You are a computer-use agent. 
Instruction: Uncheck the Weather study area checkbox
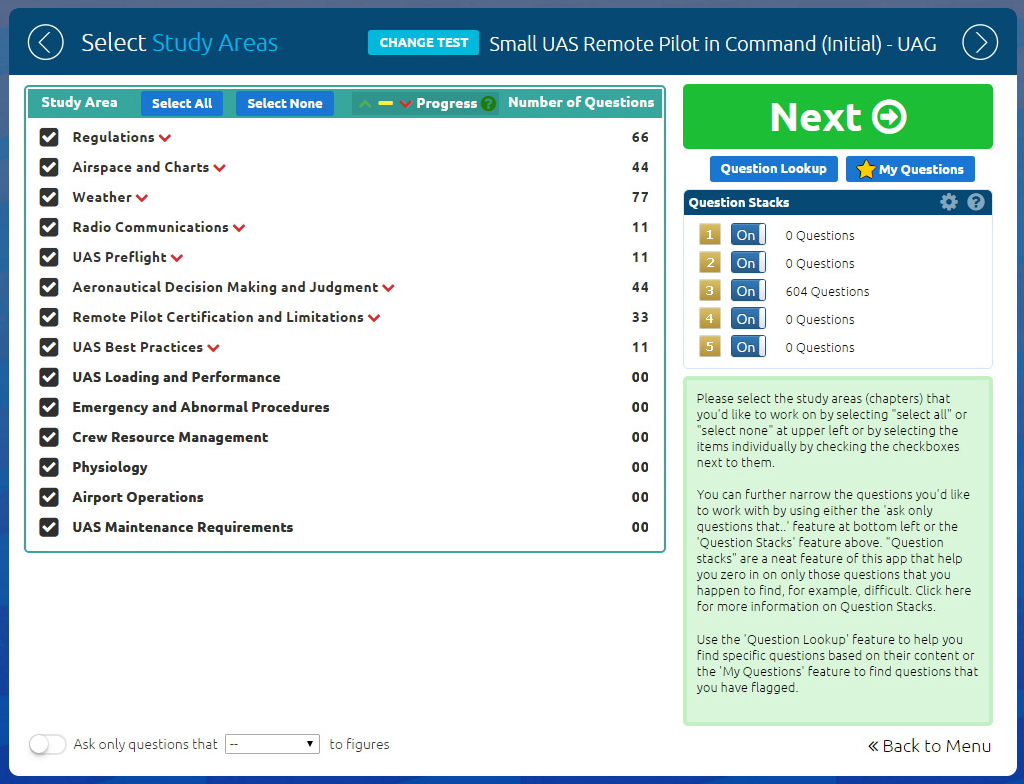tap(49, 197)
